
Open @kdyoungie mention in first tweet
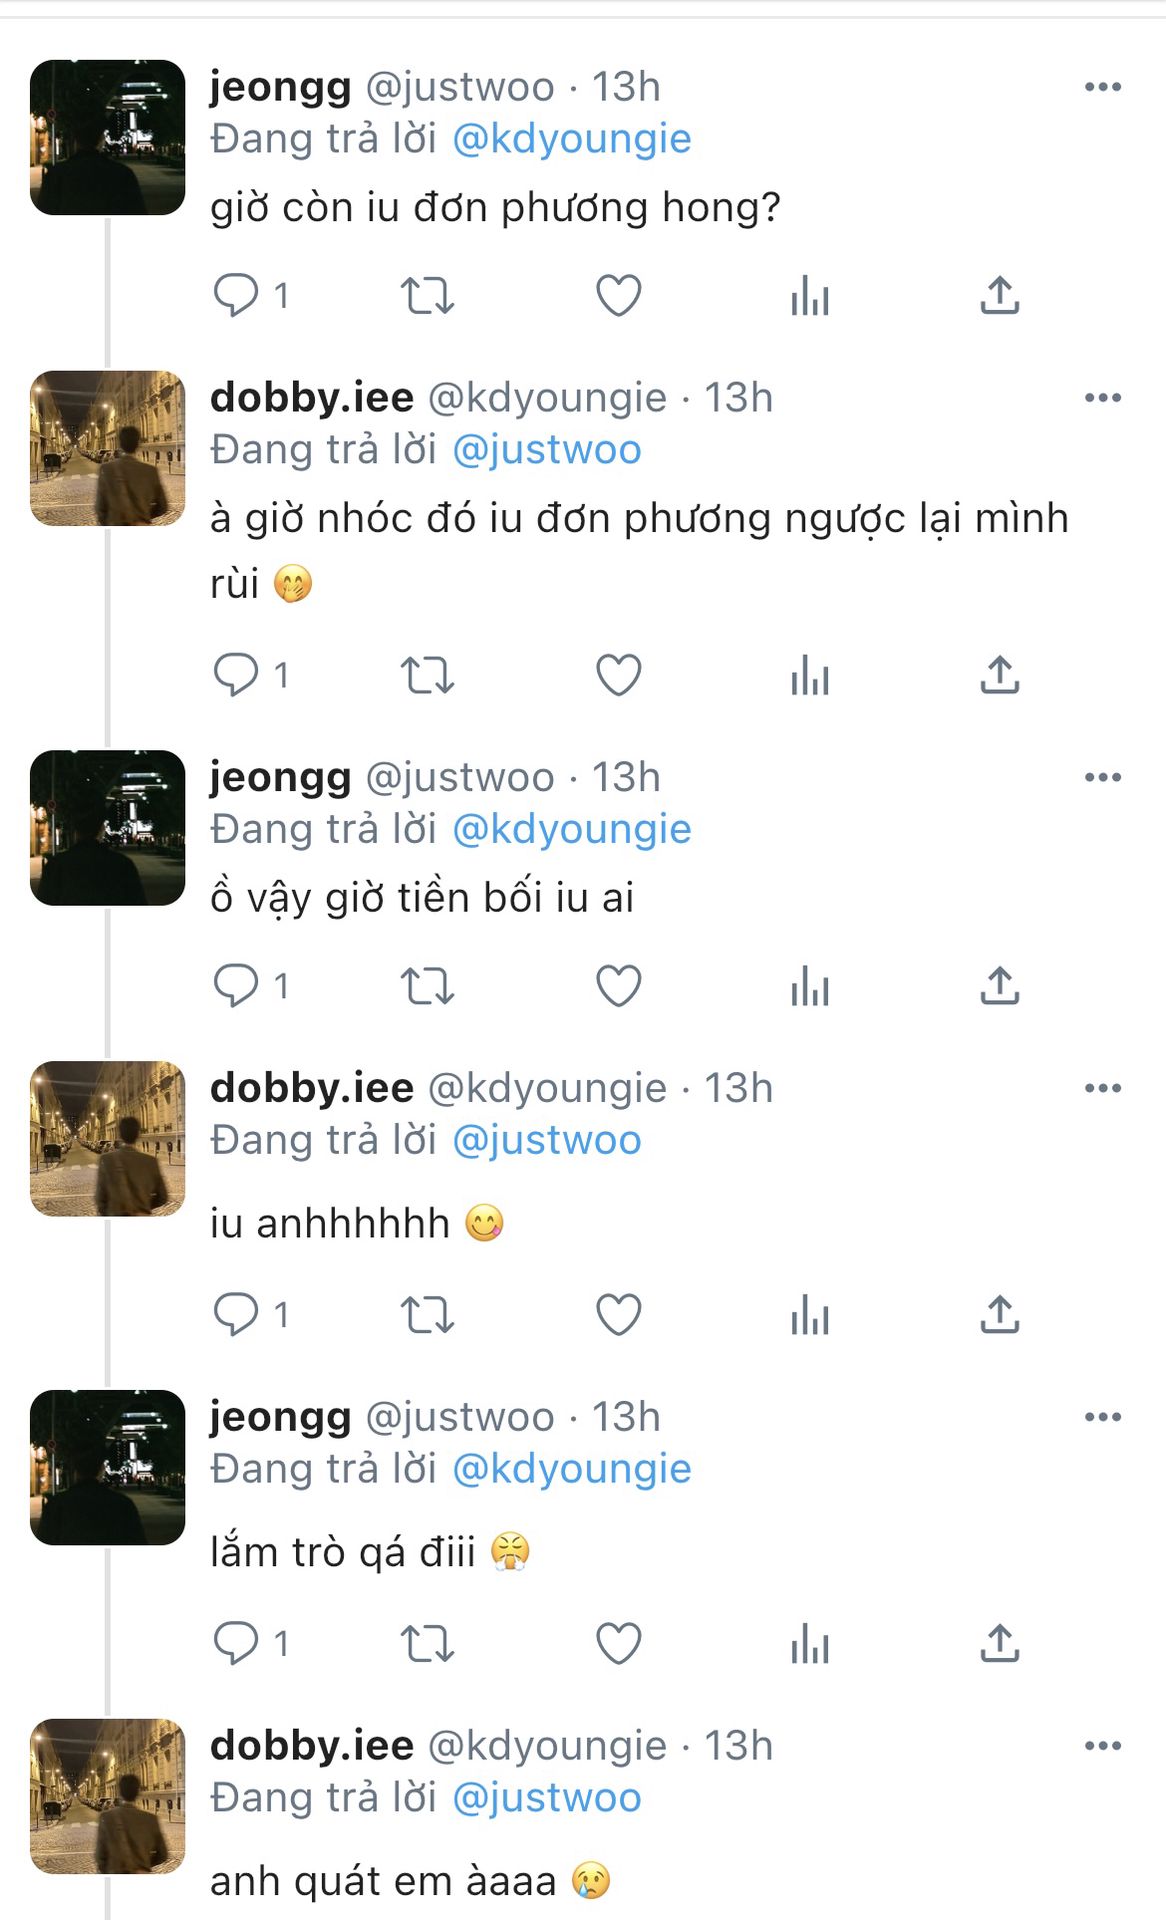(x=571, y=139)
